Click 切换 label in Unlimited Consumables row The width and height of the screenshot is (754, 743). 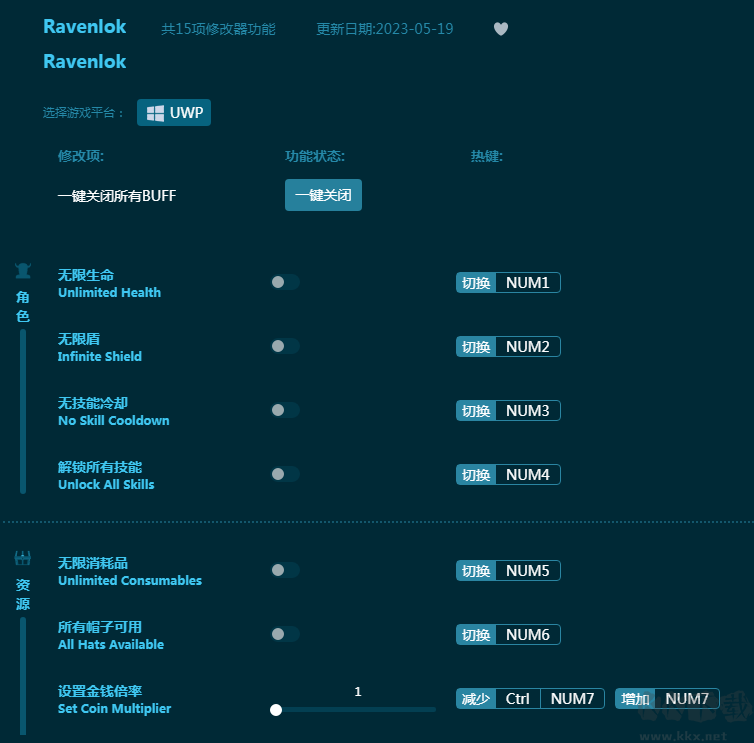pyautogui.click(x=476, y=570)
